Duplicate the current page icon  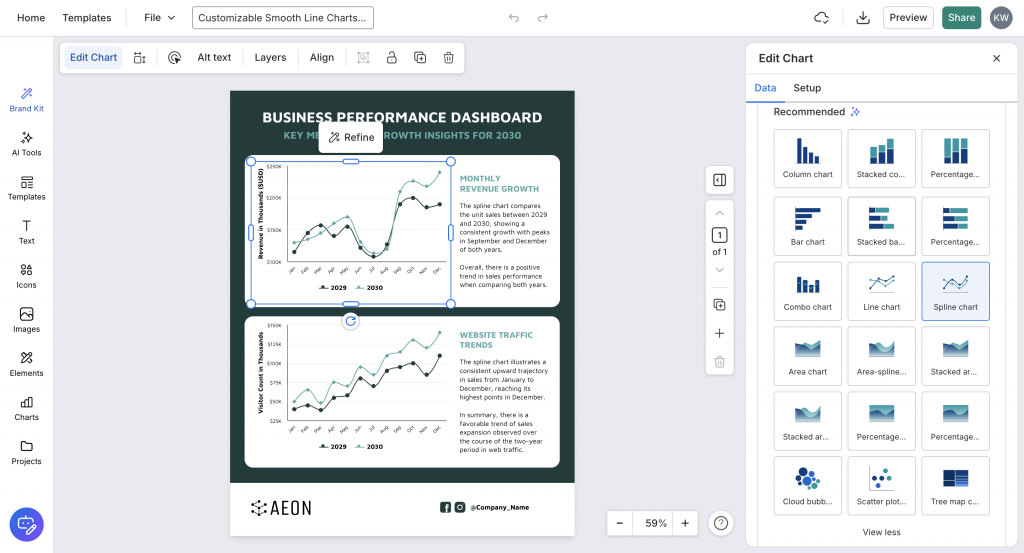[719, 305]
